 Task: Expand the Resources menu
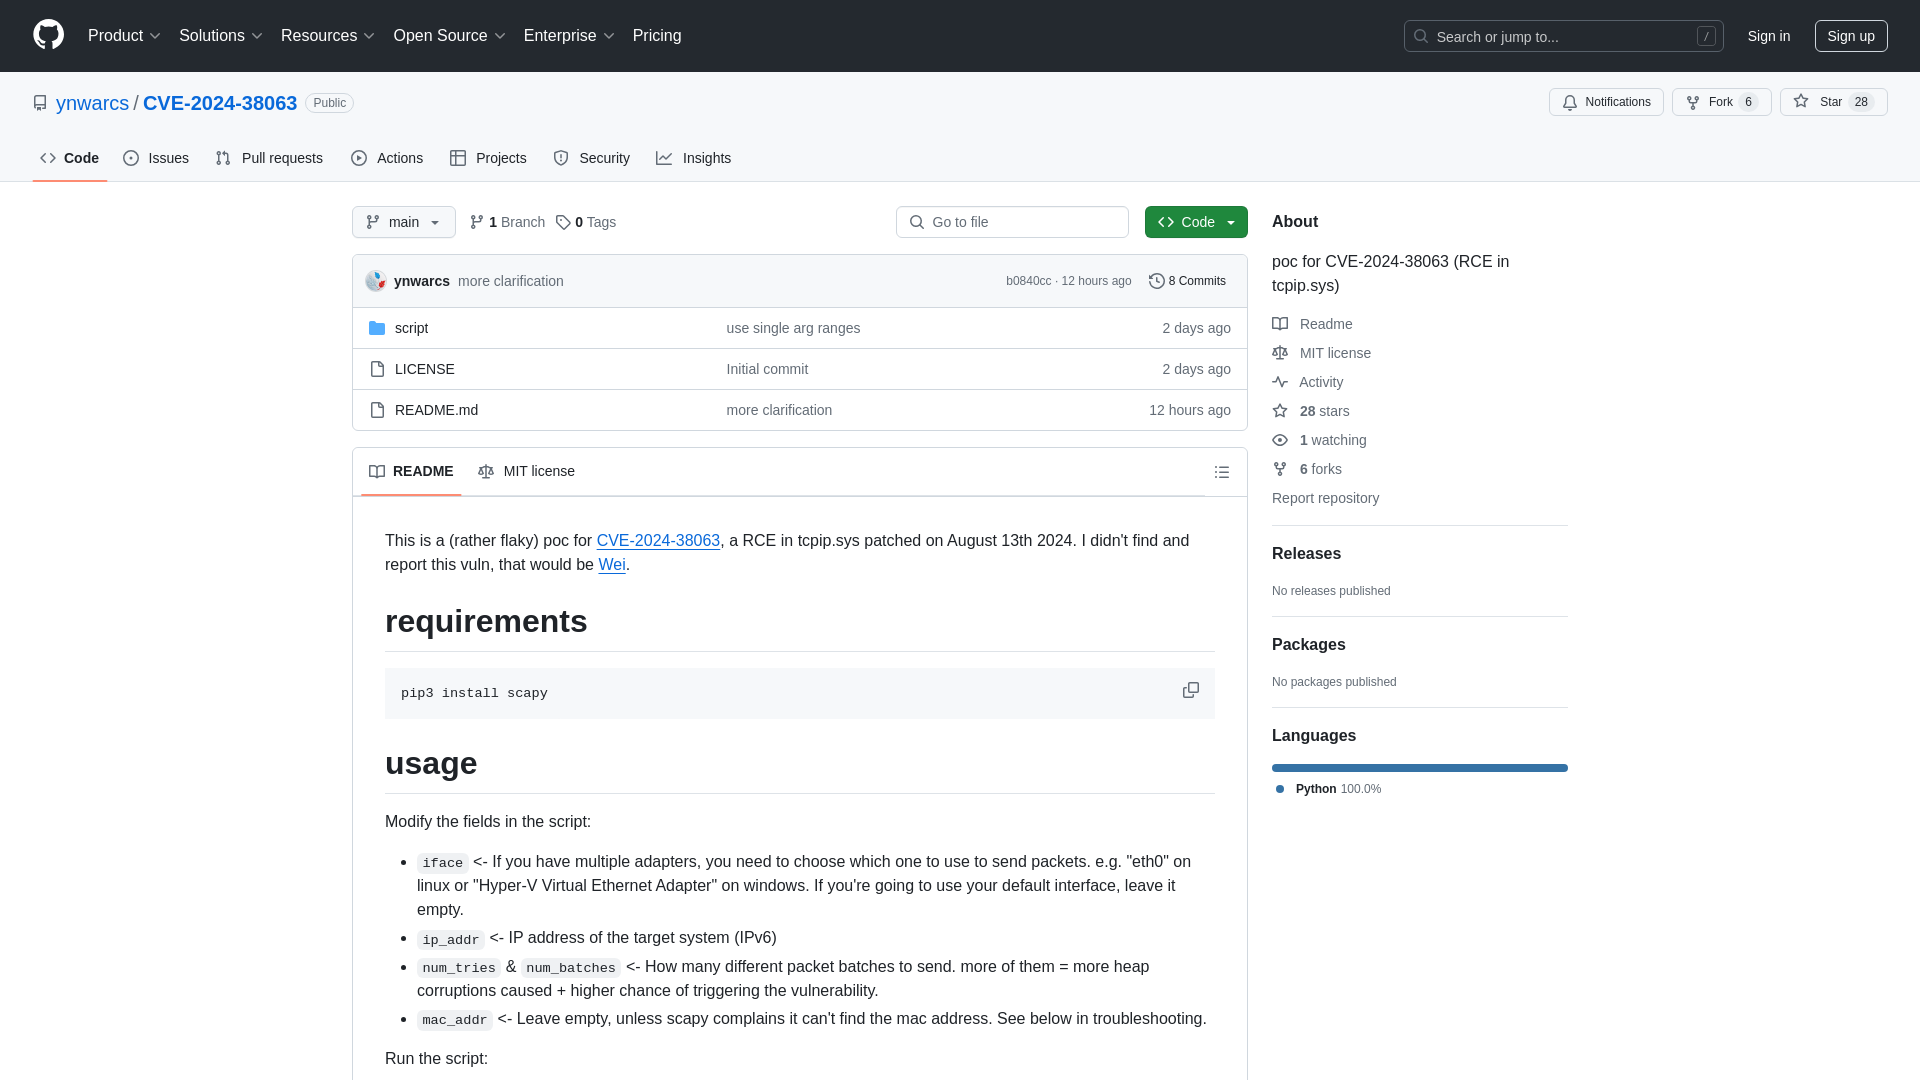(328, 35)
